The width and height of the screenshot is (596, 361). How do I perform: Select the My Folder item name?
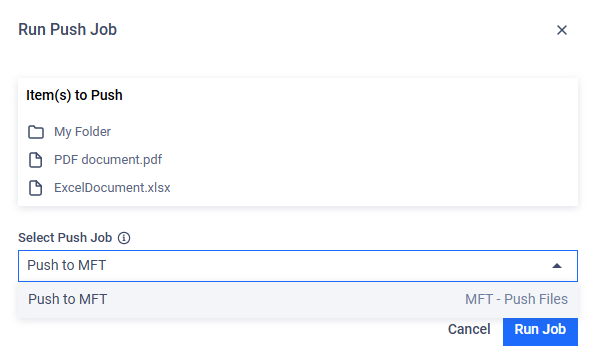[x=82, y=132]
